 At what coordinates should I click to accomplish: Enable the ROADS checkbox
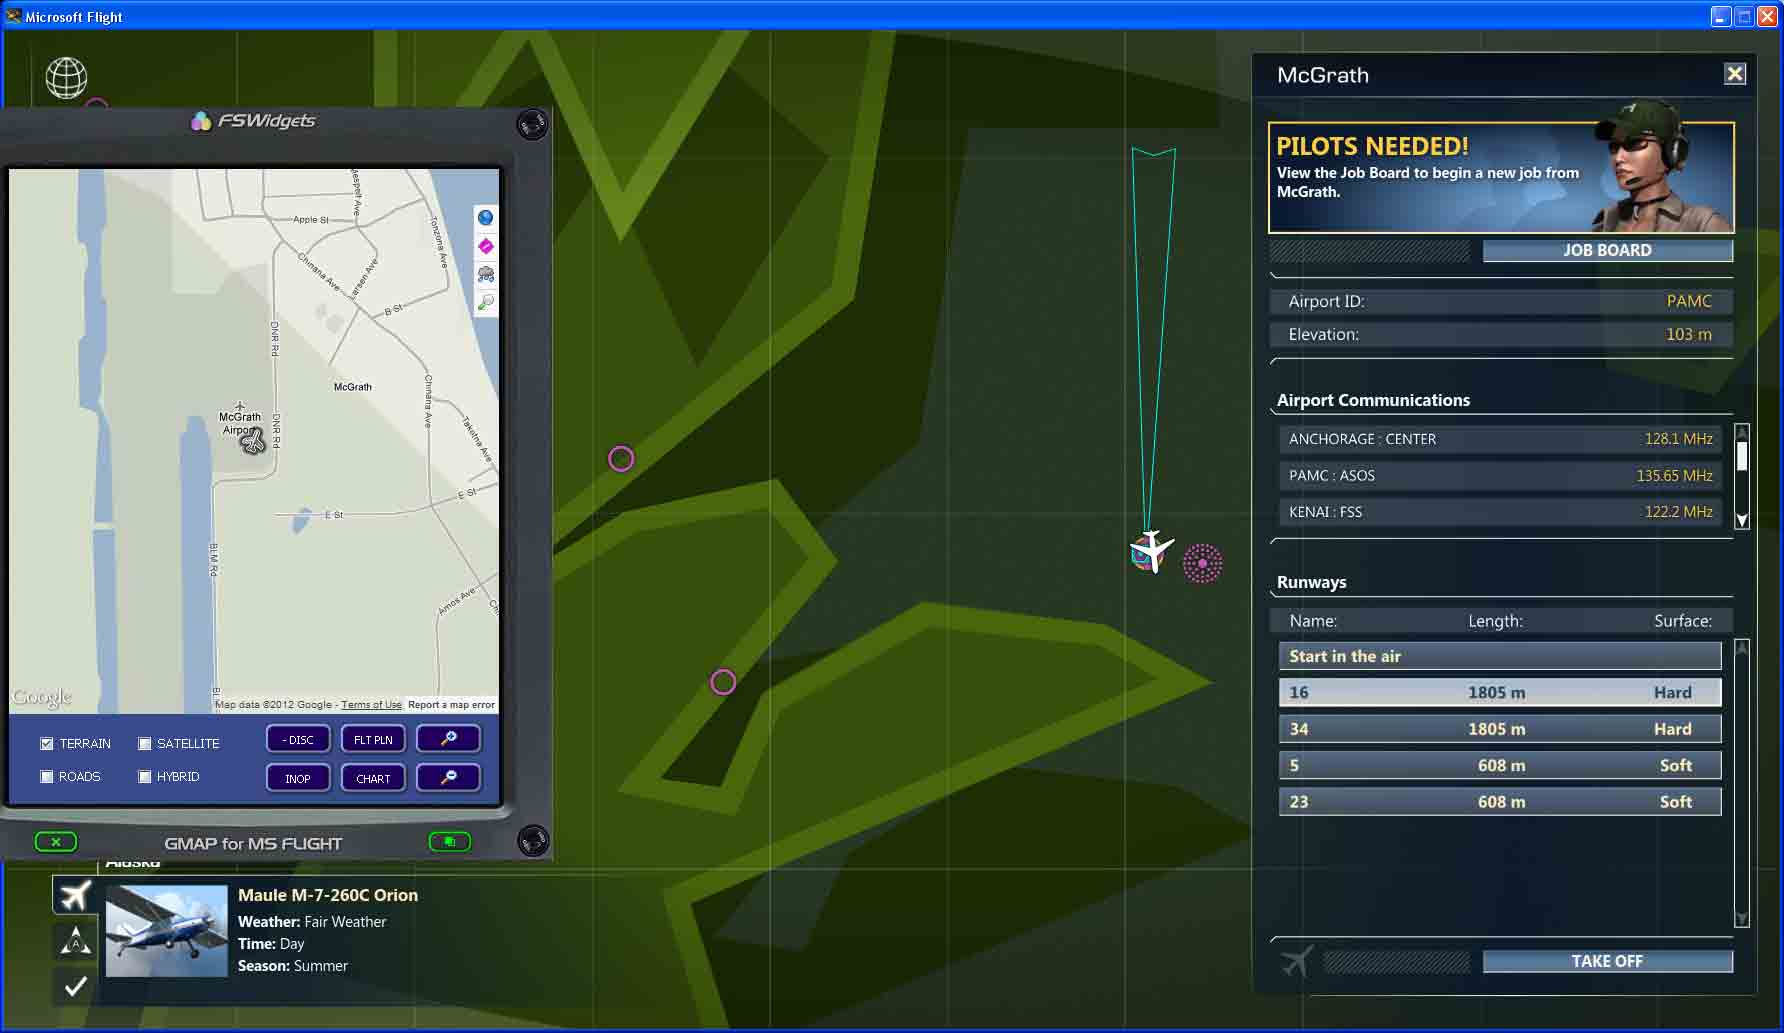click(47, 777)
